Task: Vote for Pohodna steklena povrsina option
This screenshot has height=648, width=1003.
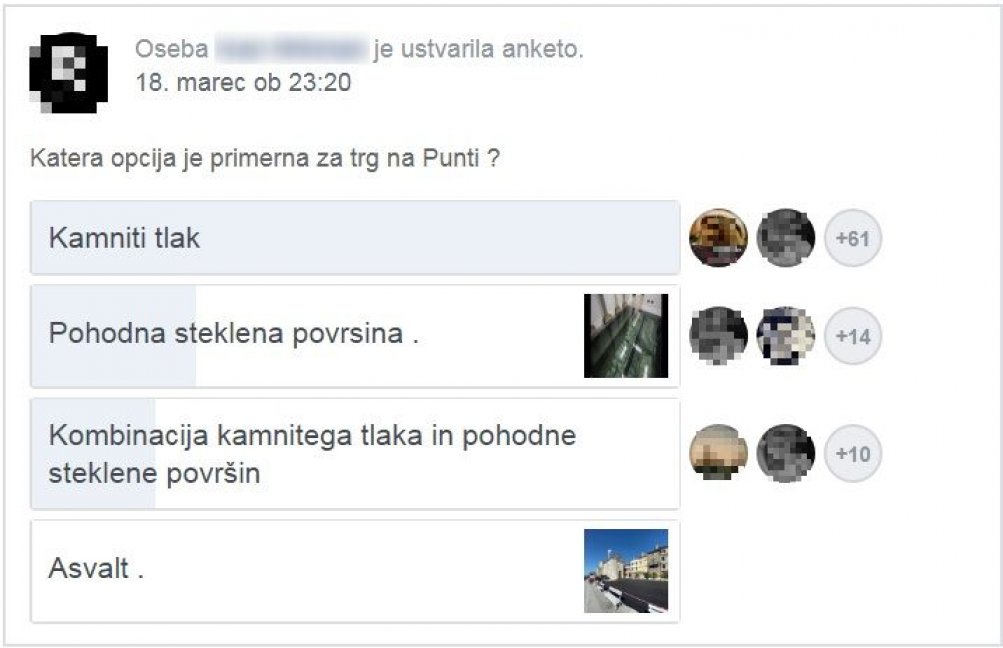Action: [355, 336]
